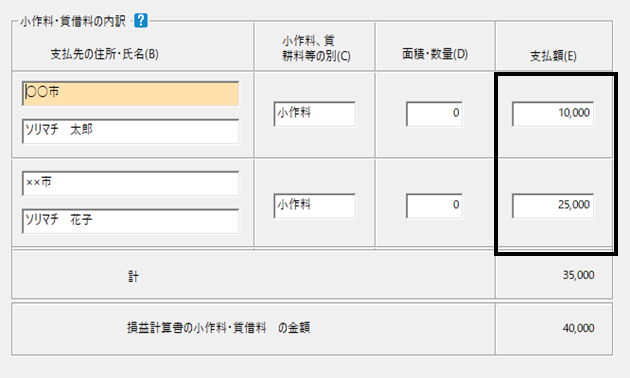Select the 40,000 income statement amount
The width and height of the screenshot is (630, 378).
578,328
